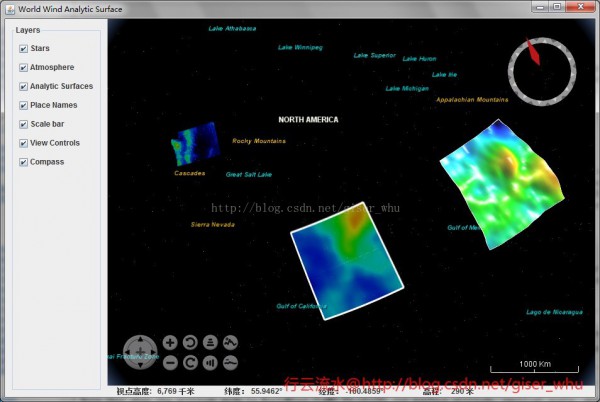This screenshot has height=402, width=600.
Task: Hide the View Controls layer
Action: pos(23,143)
